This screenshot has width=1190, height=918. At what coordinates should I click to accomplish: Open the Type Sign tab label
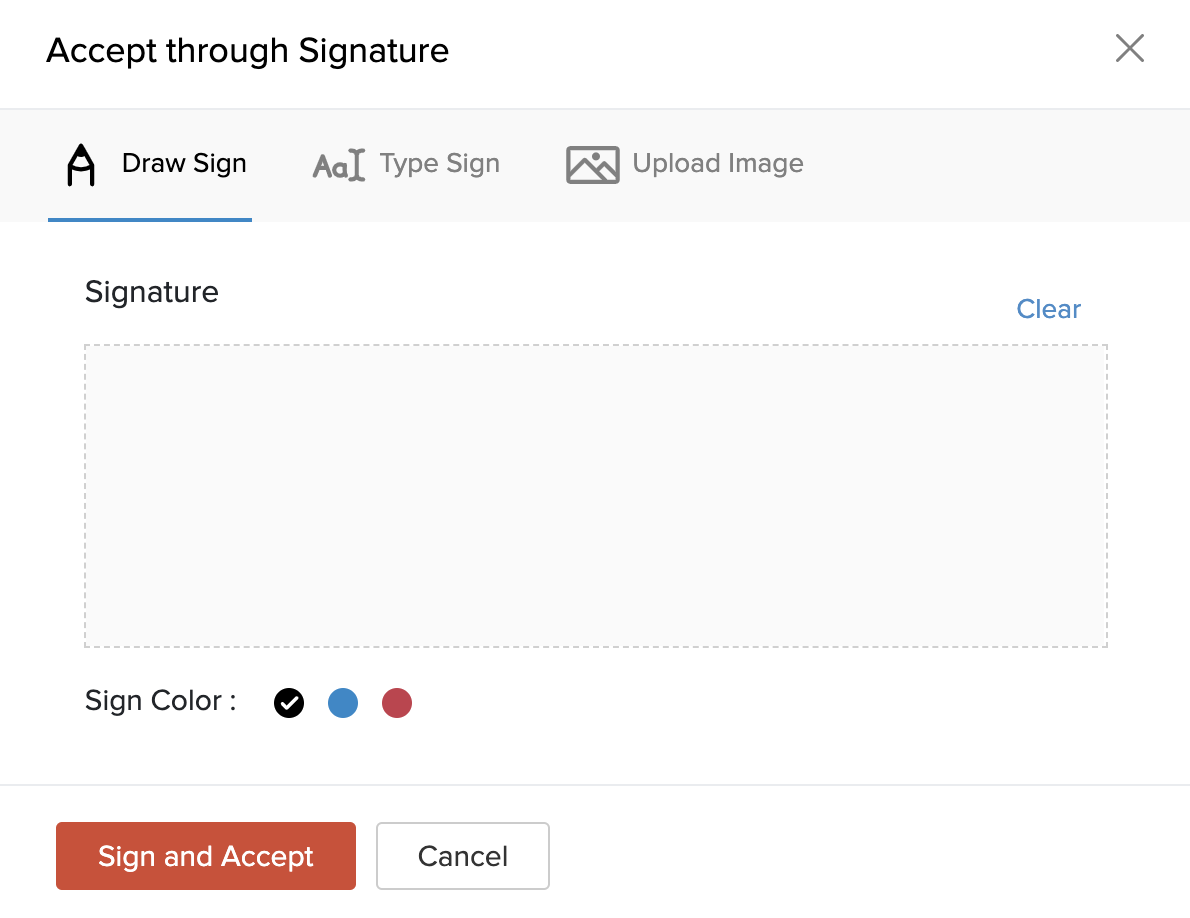click(x=440, y=164)
